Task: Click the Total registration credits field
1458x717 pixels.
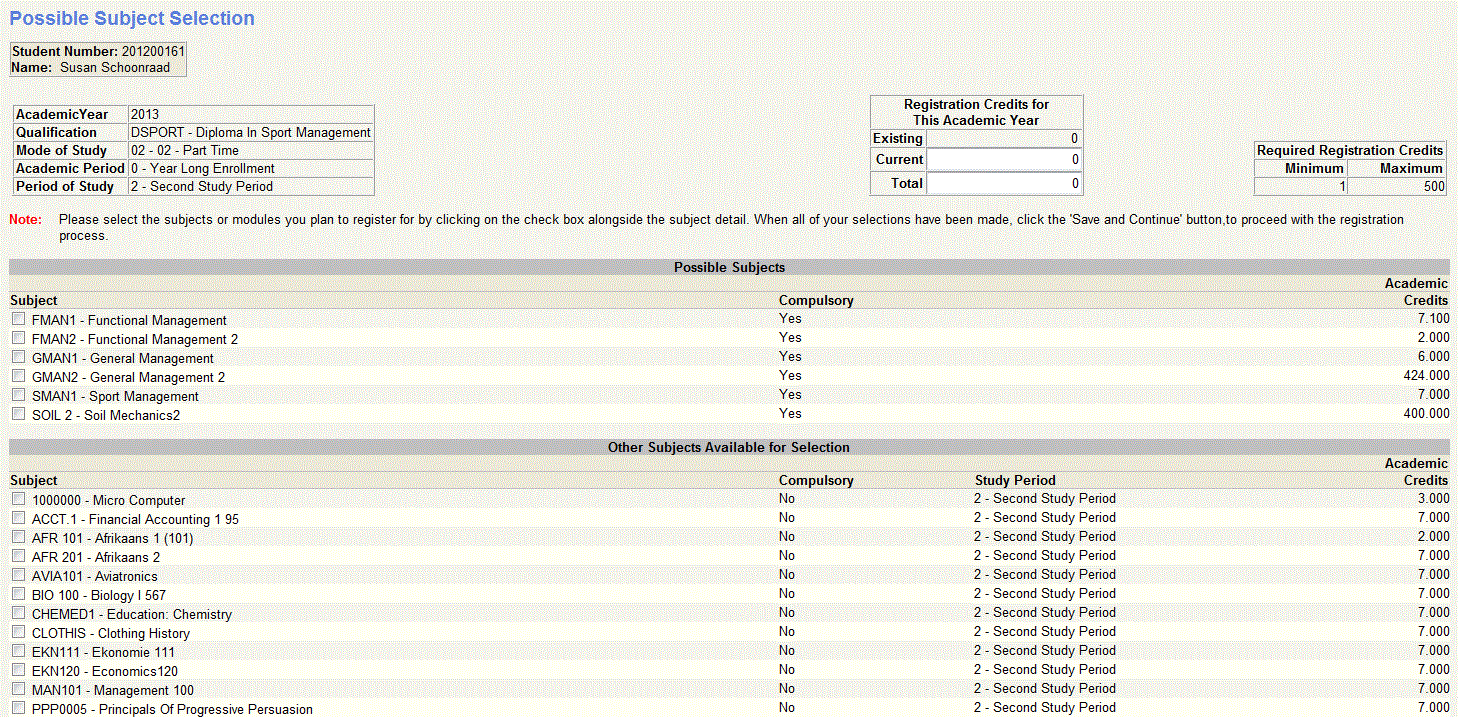Action: 1004,183
